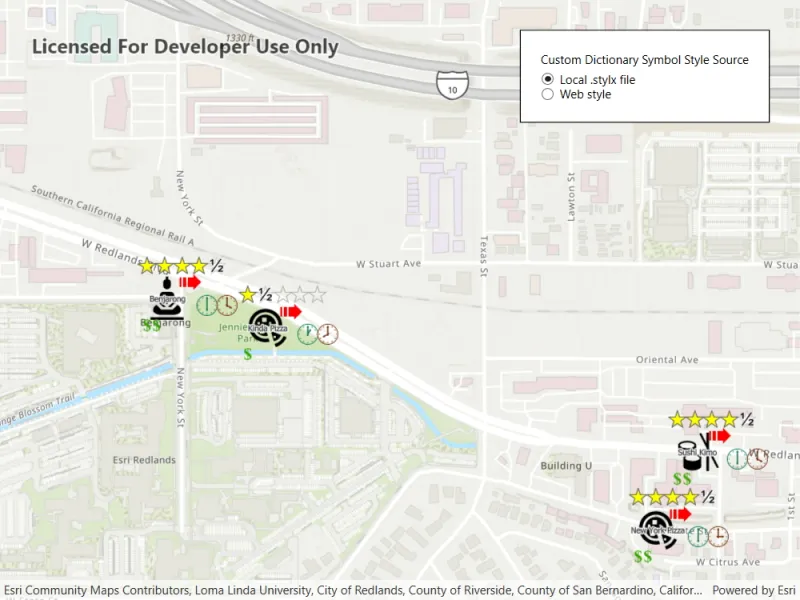Click the Oriental Ave street label
The height and width of the screenshot is (600, 800).
tap(667, 360)
